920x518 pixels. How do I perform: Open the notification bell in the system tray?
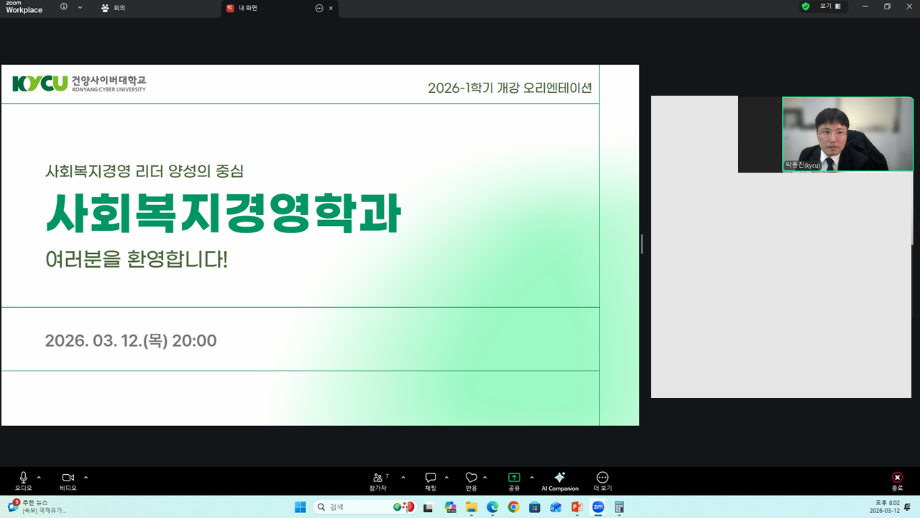(x=908, y=507)
